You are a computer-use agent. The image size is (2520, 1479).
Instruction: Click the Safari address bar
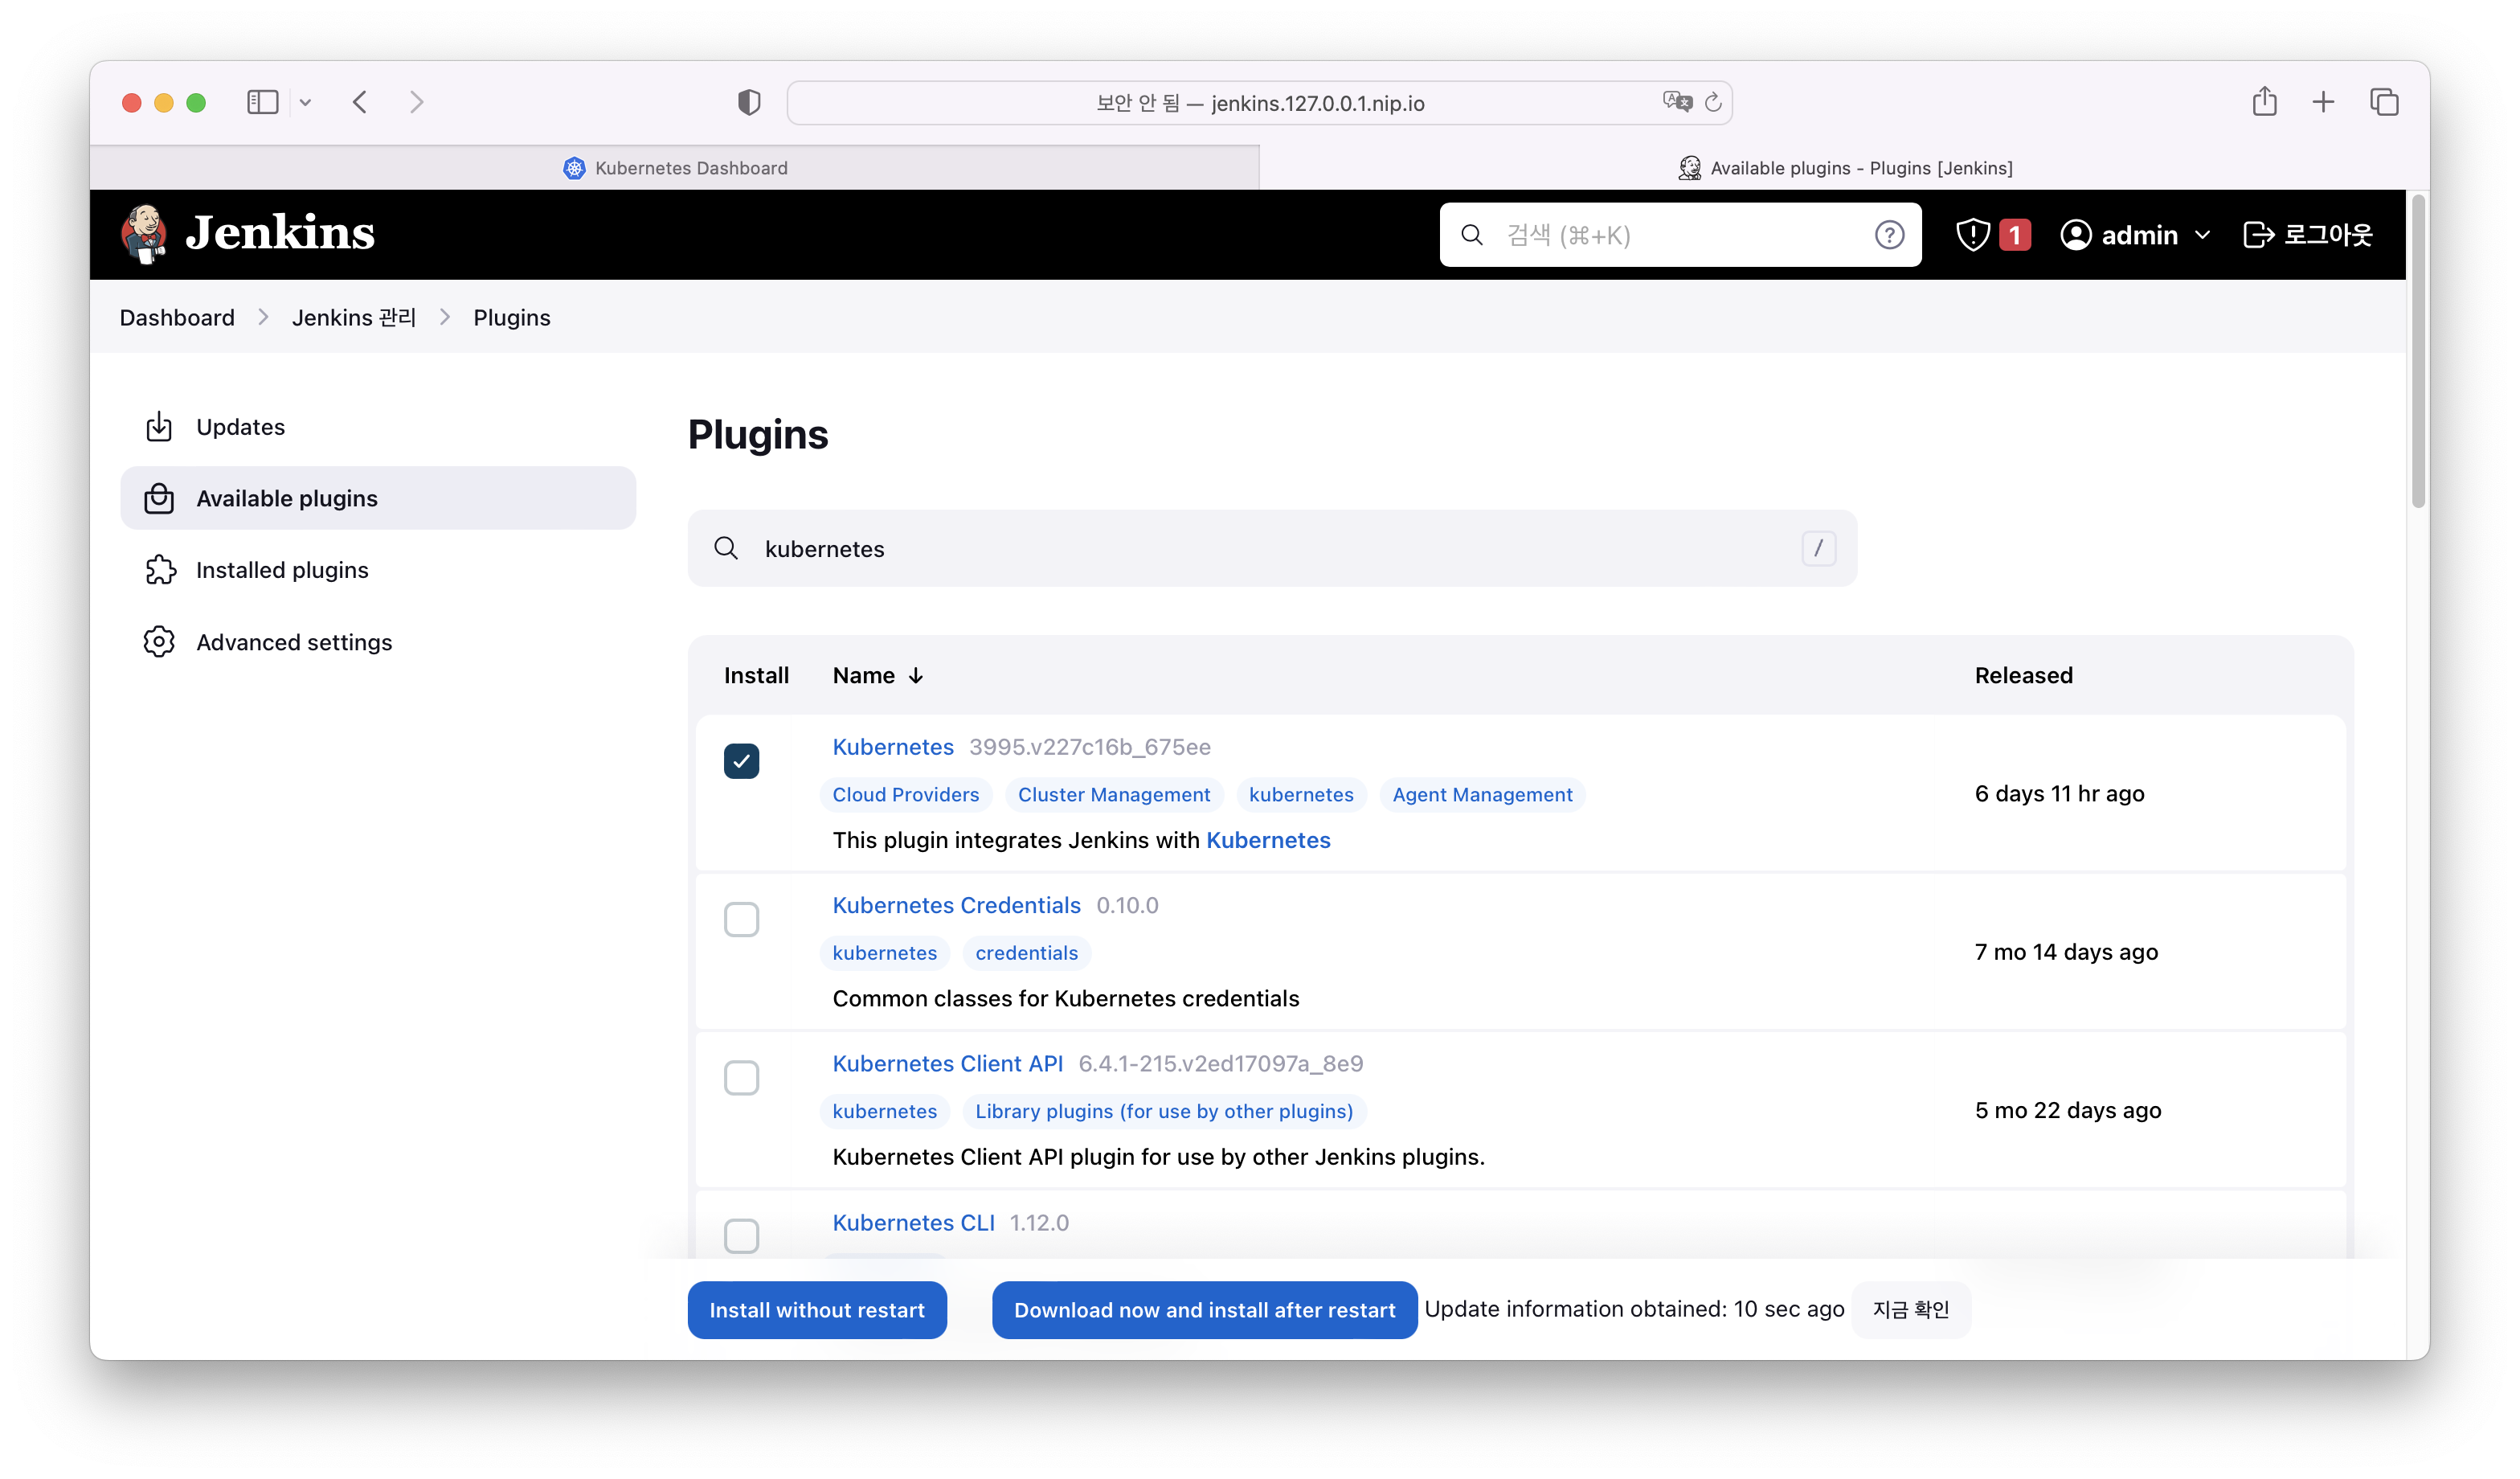pyautogui.click(x=1260, y=102)
